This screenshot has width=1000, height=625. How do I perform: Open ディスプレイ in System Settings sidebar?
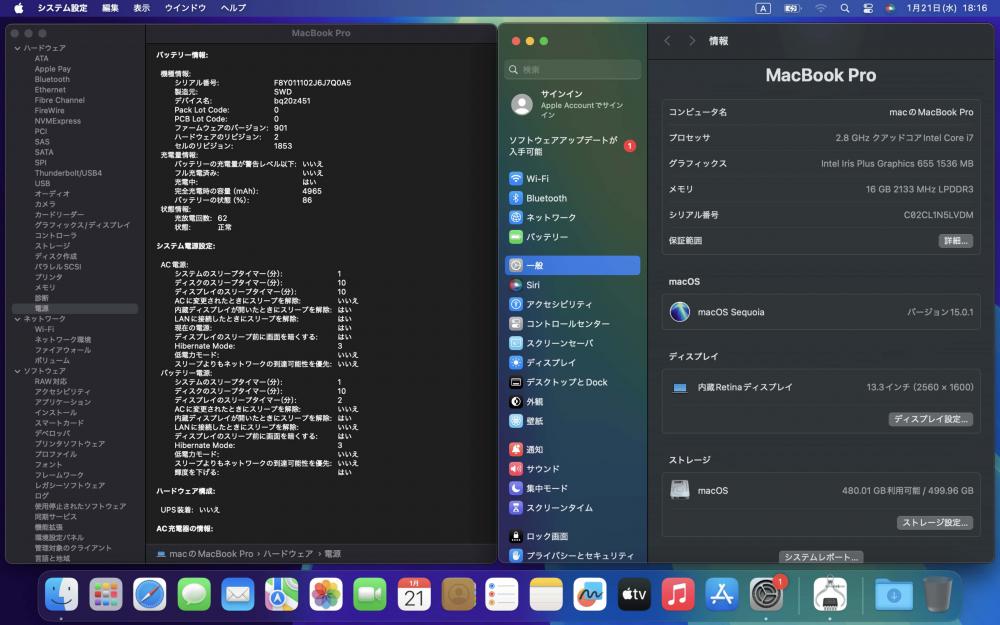pyautogui.click(x=572, y=363)
